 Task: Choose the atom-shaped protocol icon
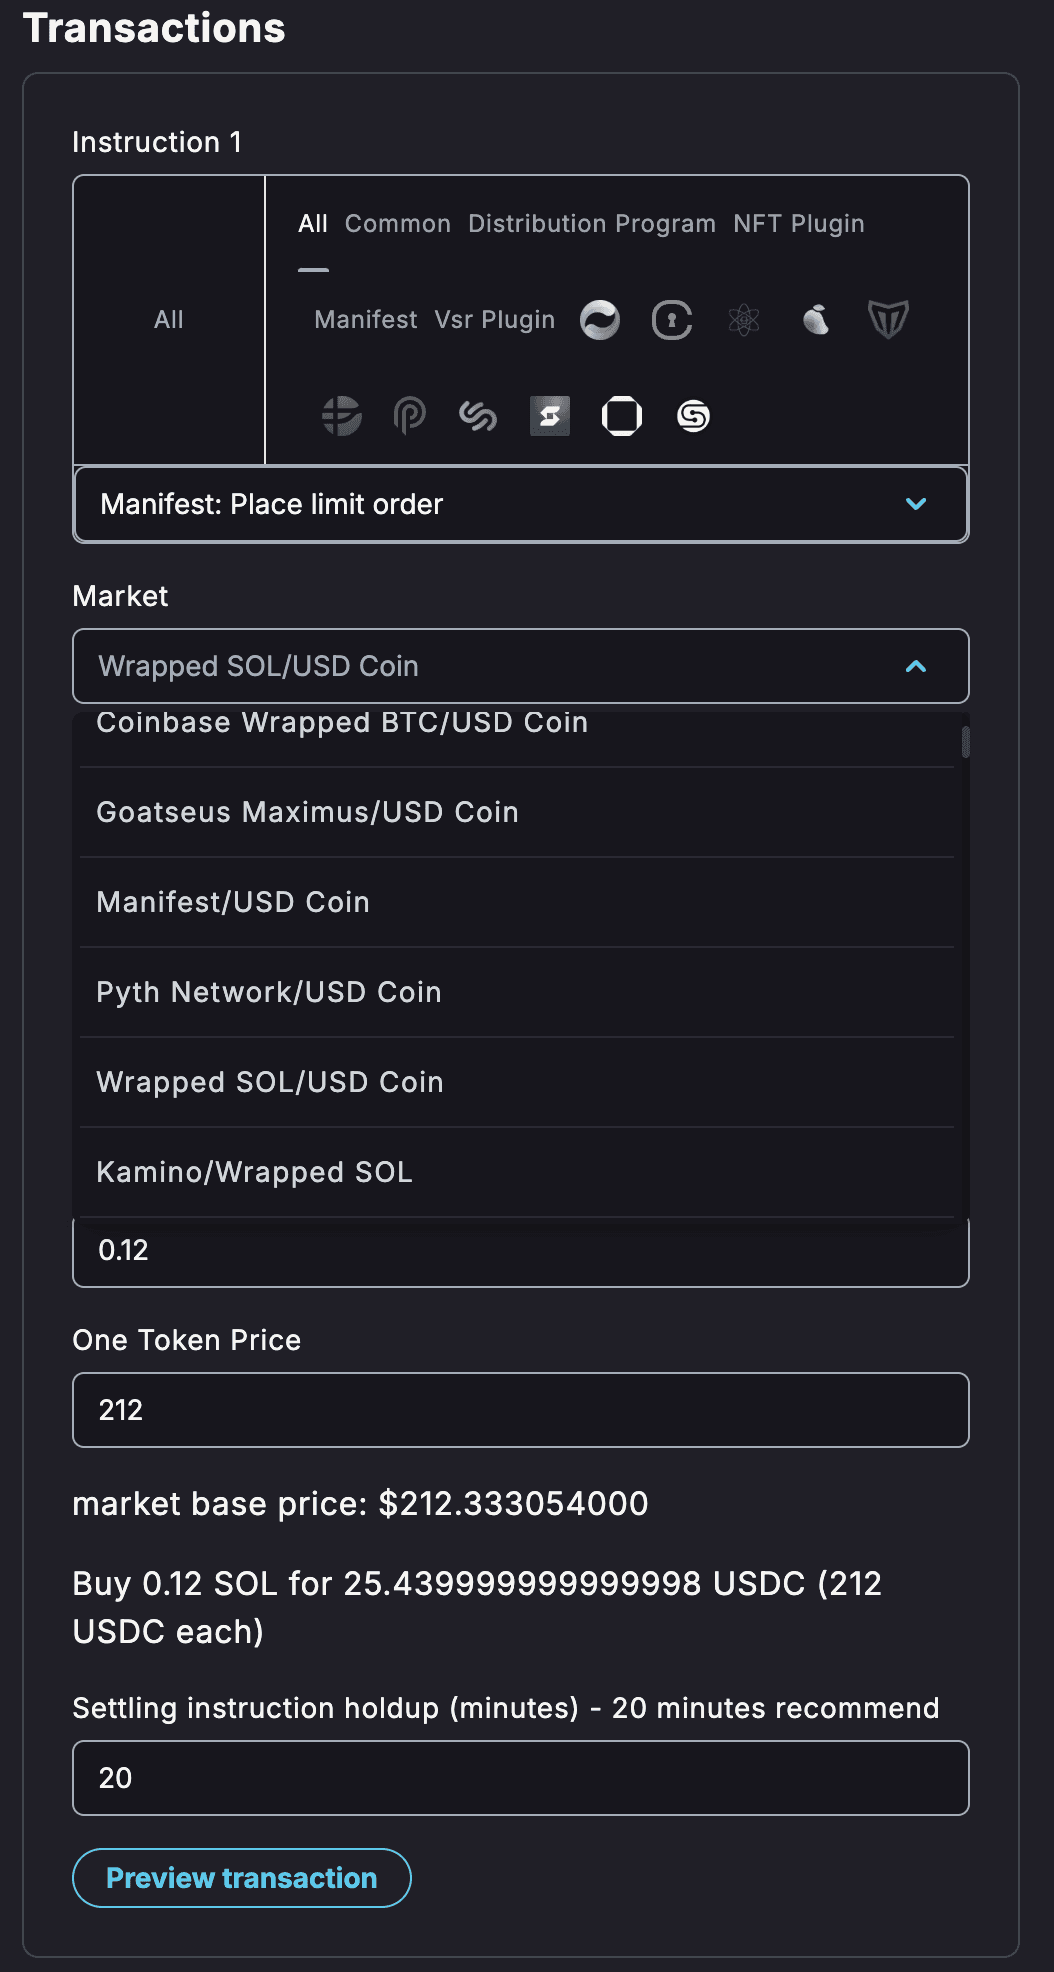coord(744,320)
